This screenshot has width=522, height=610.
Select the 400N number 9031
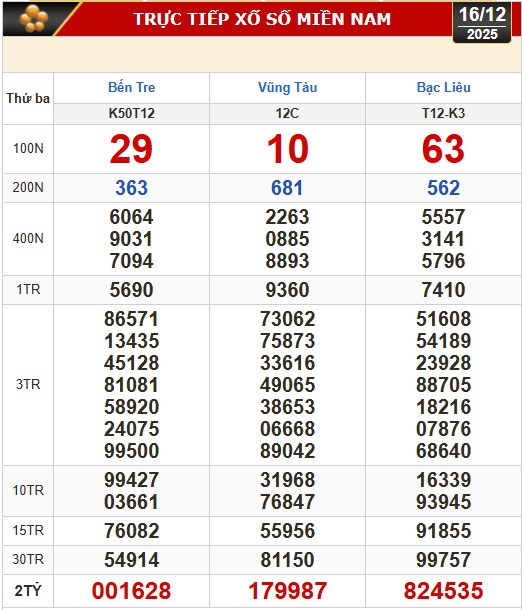[x=131, y=238]
